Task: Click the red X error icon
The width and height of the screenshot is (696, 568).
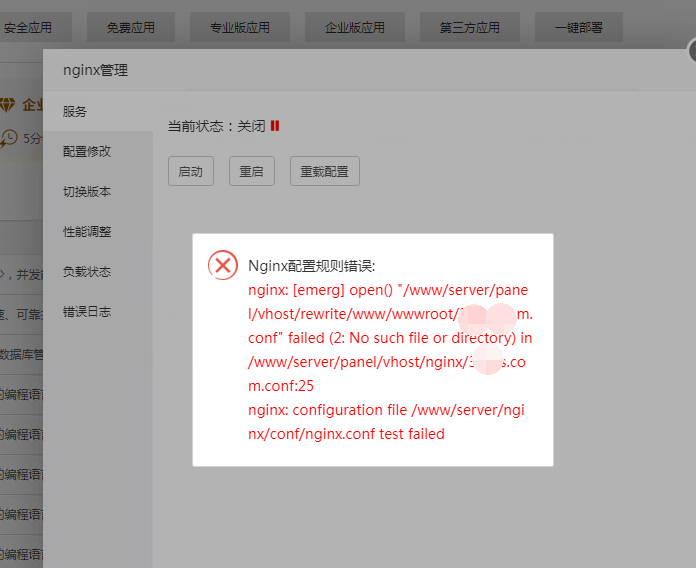Action: tap(222, 265)
